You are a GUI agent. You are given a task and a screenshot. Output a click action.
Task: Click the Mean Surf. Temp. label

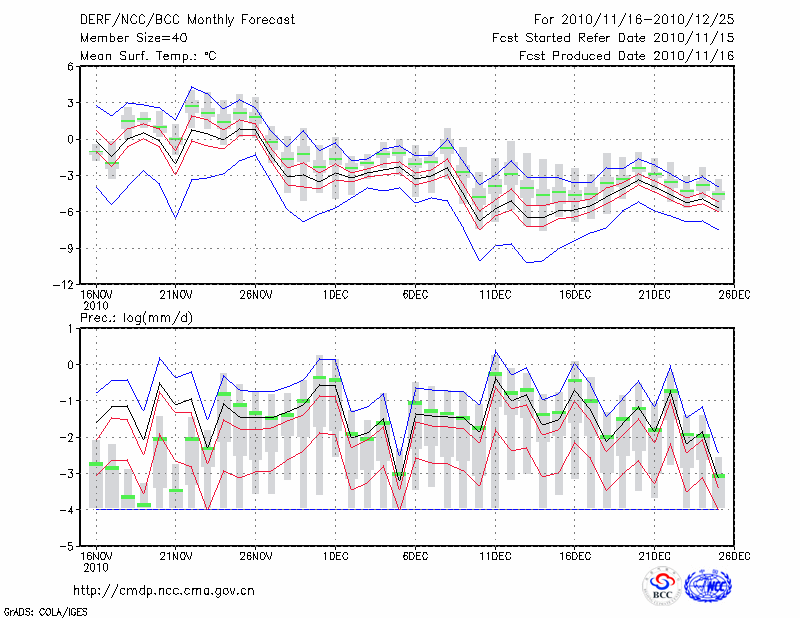click(148, 55)
